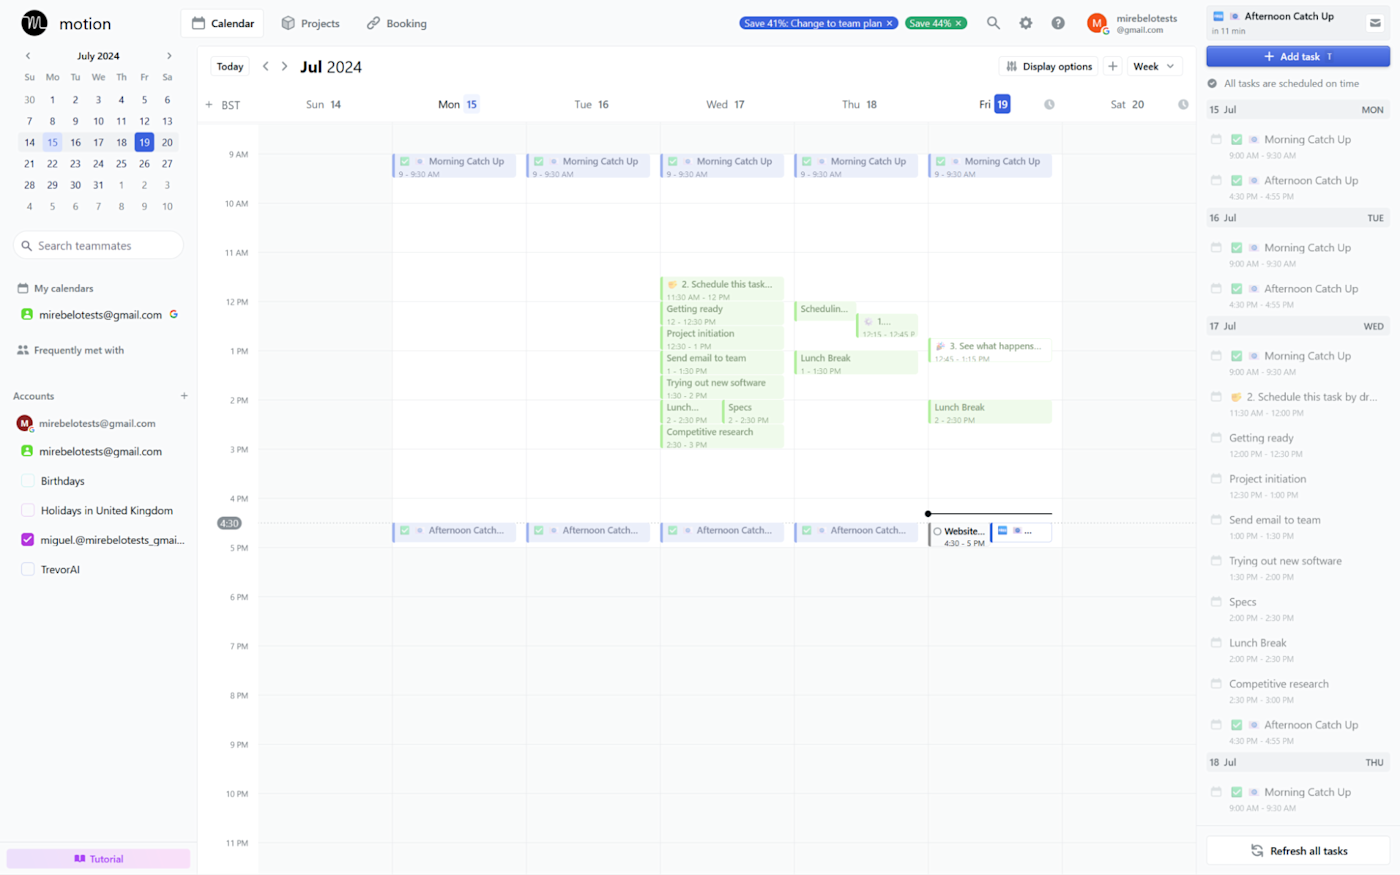Screen dimensions: 1400x875
Task: Open the search magnifier in top bar
Action: pos(993,23)
